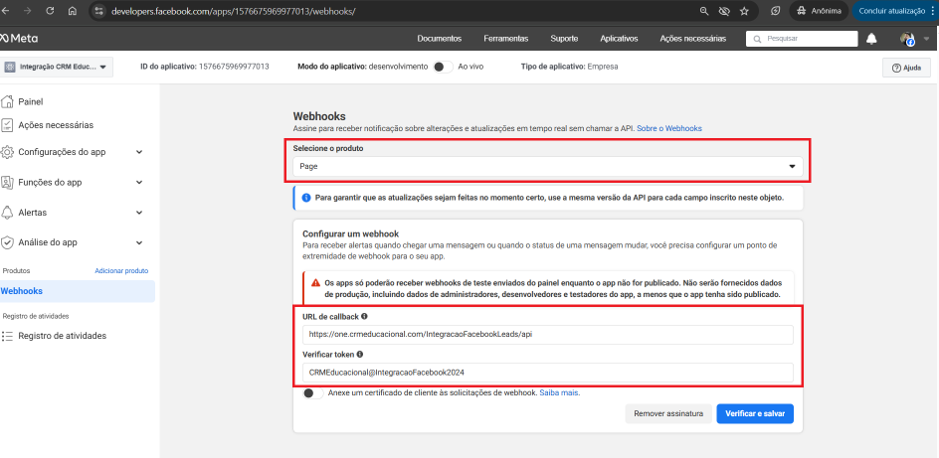Open the Sobre o Webhooks link
939x458 pixels.
(670, 128)
